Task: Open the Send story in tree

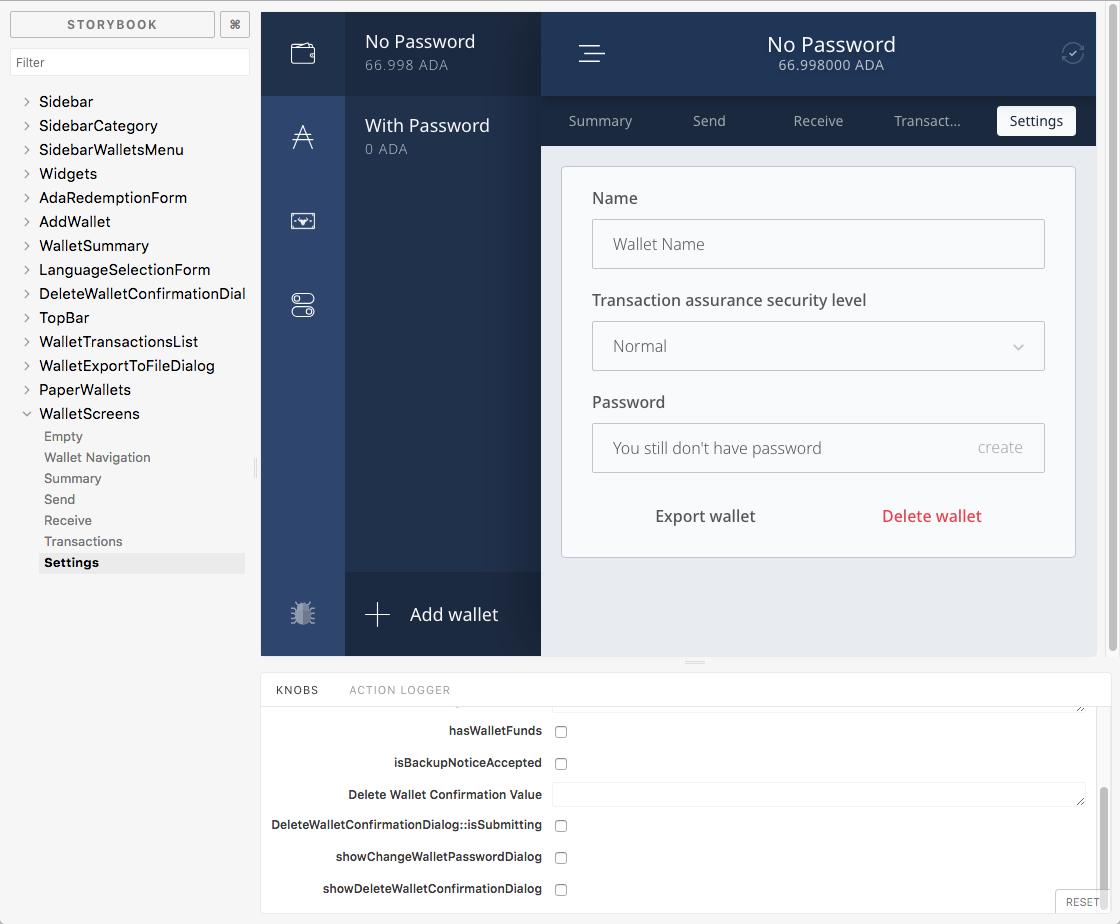Action: pos(59,500)
